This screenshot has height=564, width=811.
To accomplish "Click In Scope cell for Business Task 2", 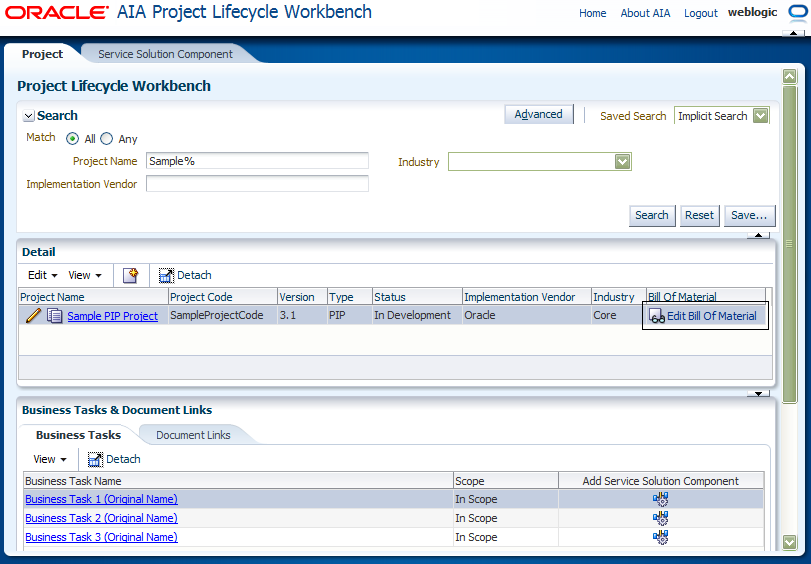I will 506,518.
